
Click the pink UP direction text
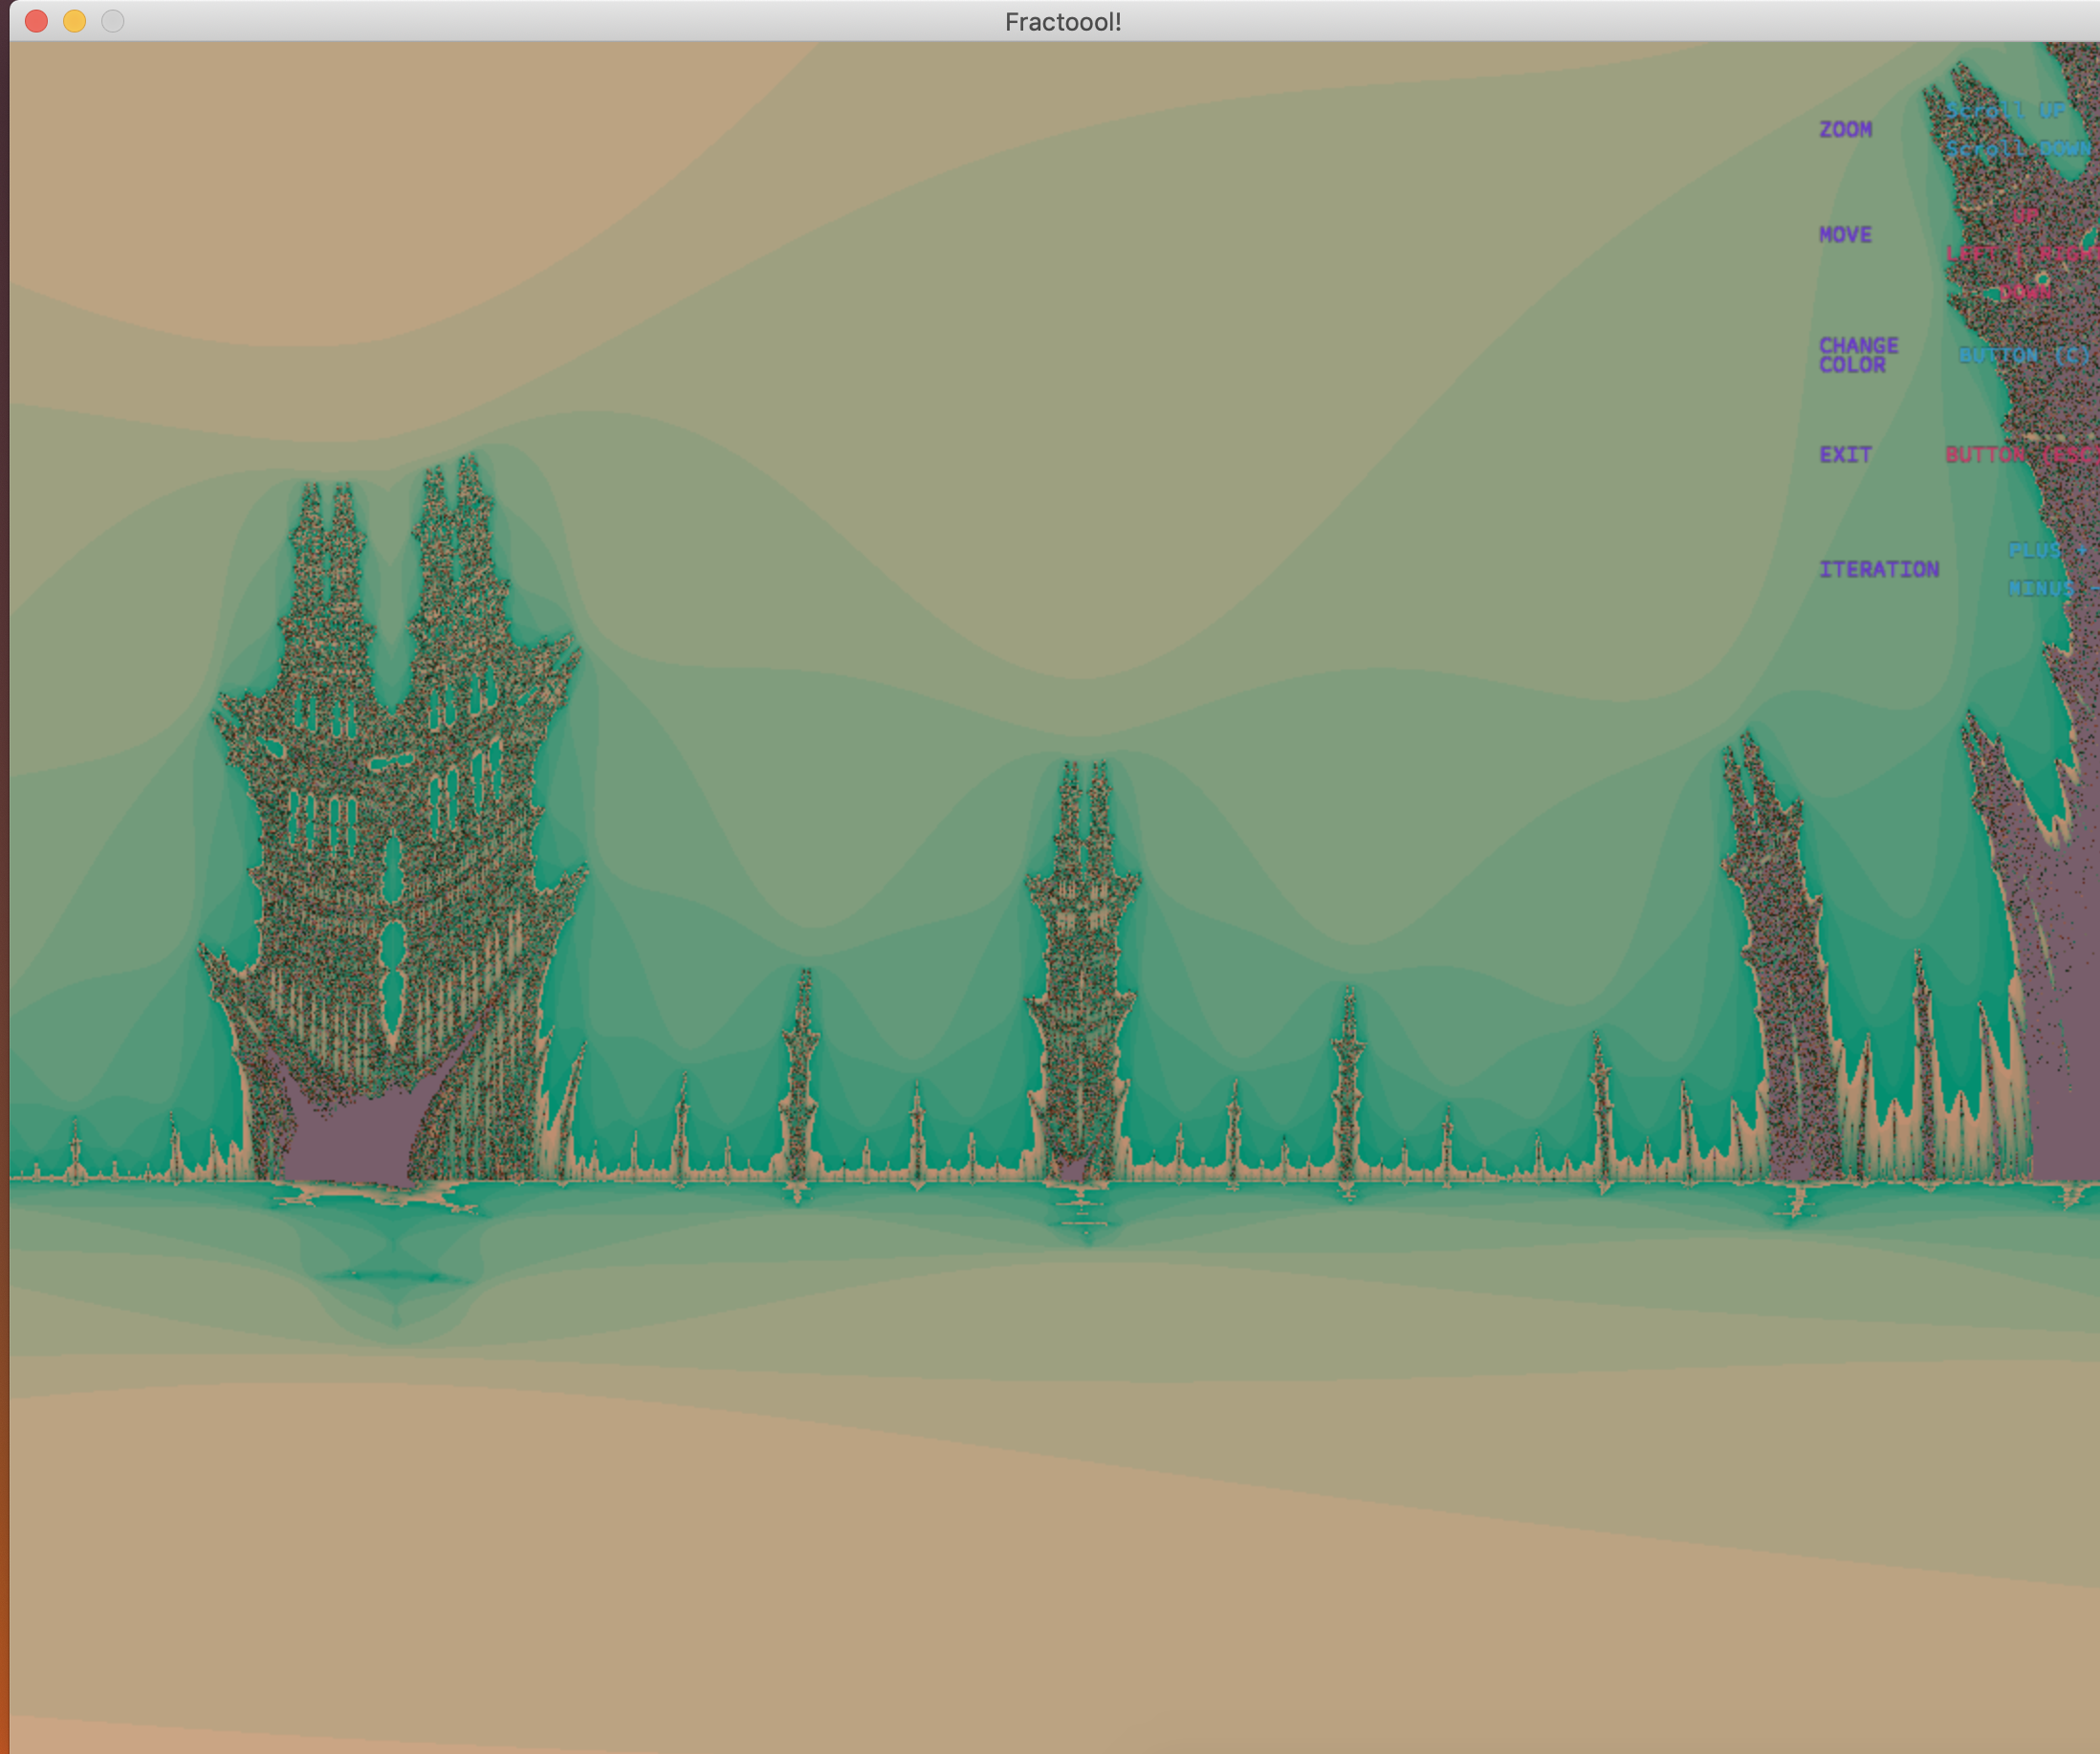coord(2025,216)
